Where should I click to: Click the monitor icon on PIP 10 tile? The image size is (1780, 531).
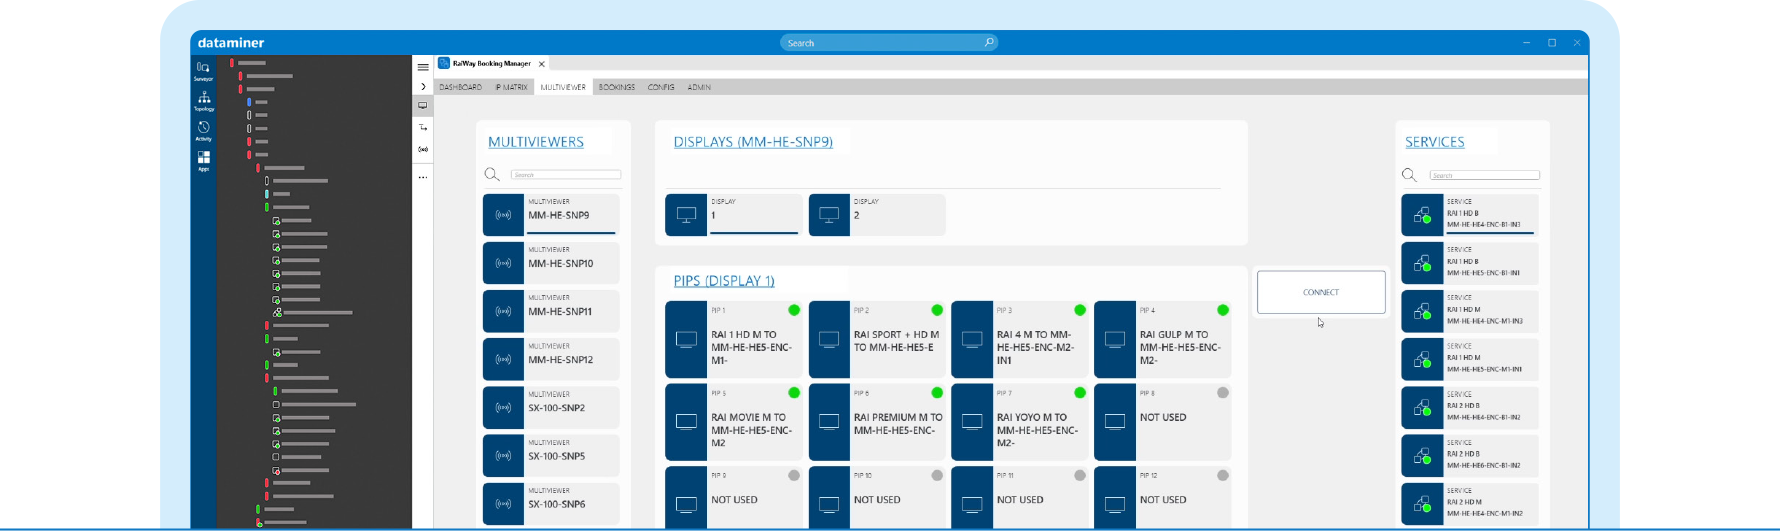click(x=829, y=505)
